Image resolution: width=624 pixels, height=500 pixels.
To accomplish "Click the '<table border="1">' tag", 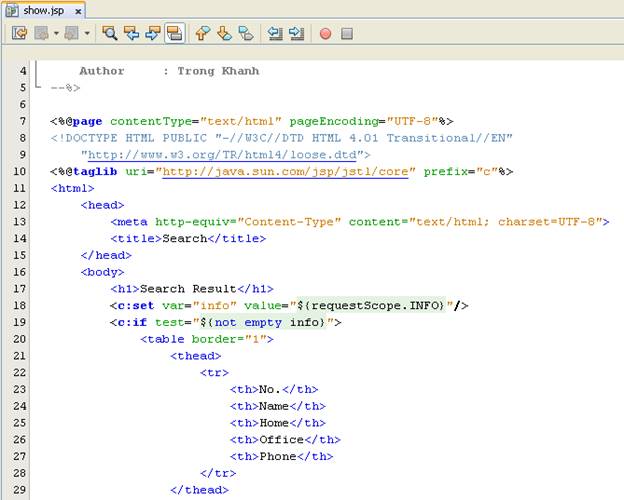I will click(207, 339).
